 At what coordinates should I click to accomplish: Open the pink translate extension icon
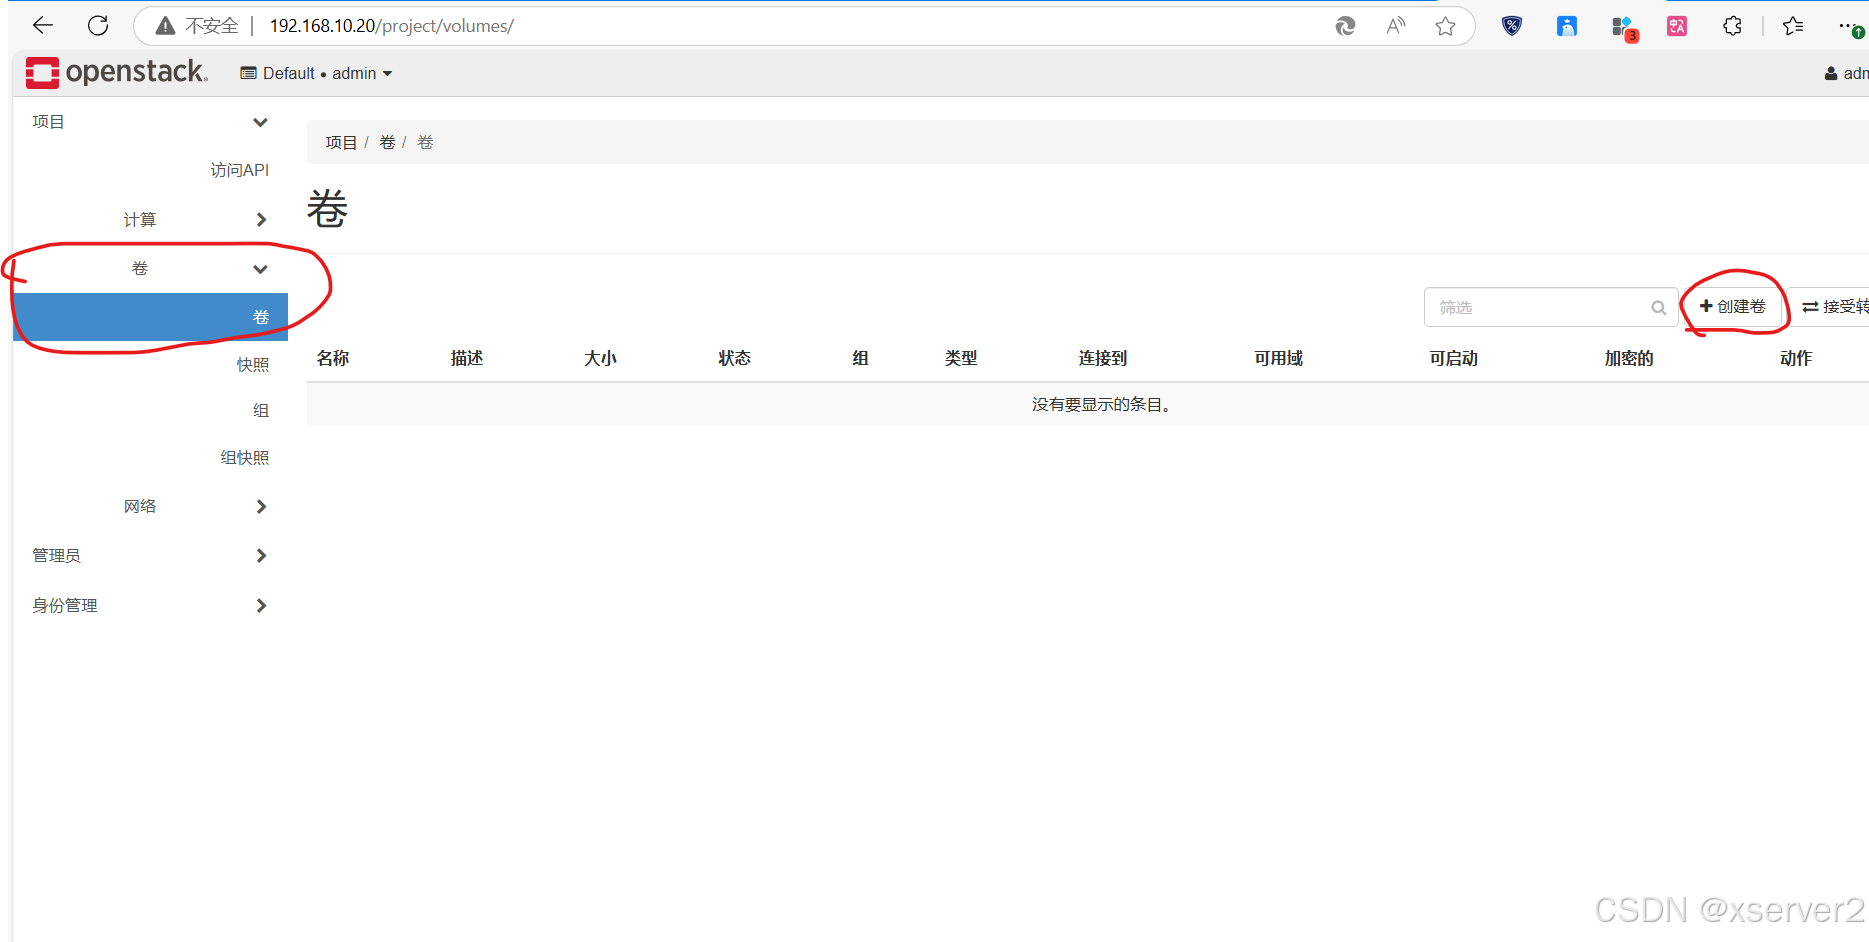[1677, 26]
